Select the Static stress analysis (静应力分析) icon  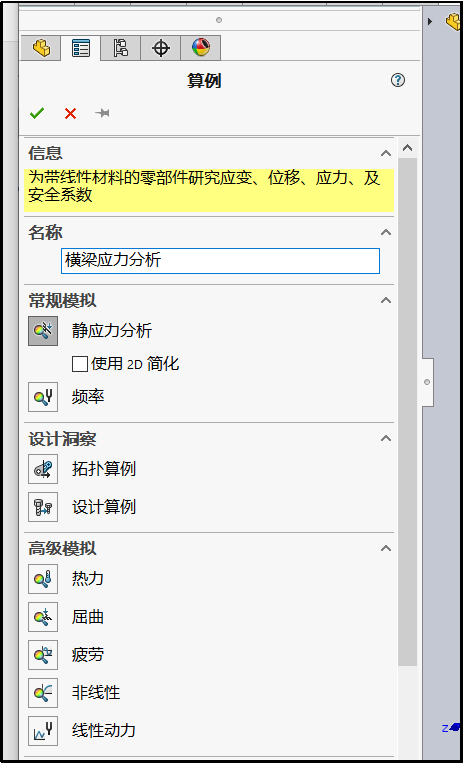pyautogui.click(x=43, y=331)
